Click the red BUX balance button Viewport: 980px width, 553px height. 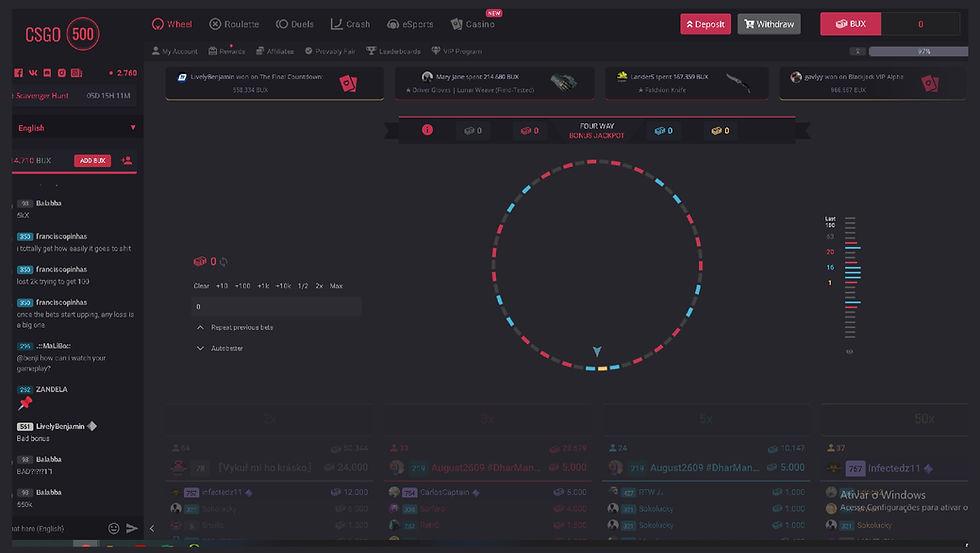pyautogui.click(x=851, y=24)
